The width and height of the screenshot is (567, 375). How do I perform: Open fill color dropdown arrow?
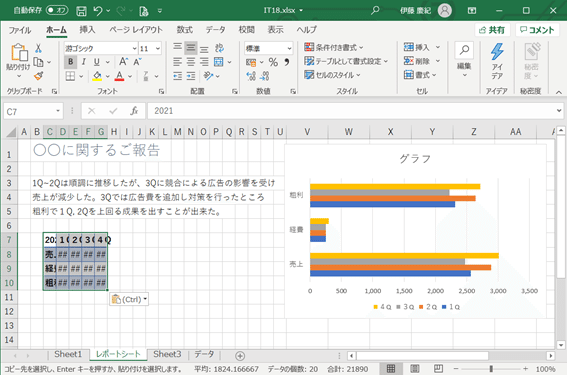point(107,76)
